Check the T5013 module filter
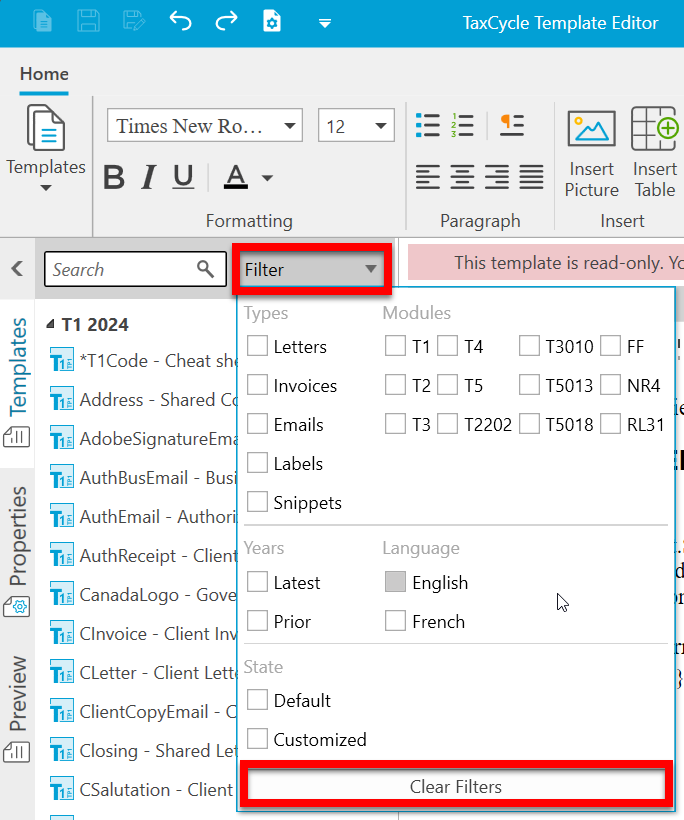 click(529, 385)
